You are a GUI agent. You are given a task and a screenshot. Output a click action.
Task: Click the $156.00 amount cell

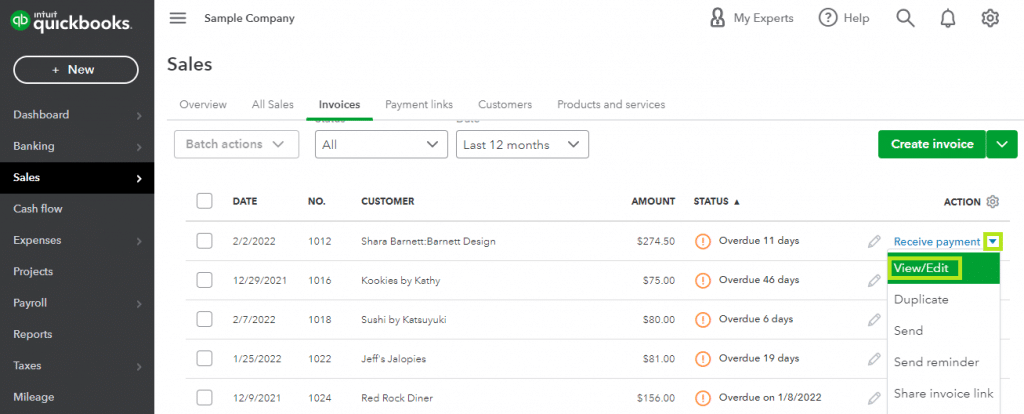click(656, 398)
